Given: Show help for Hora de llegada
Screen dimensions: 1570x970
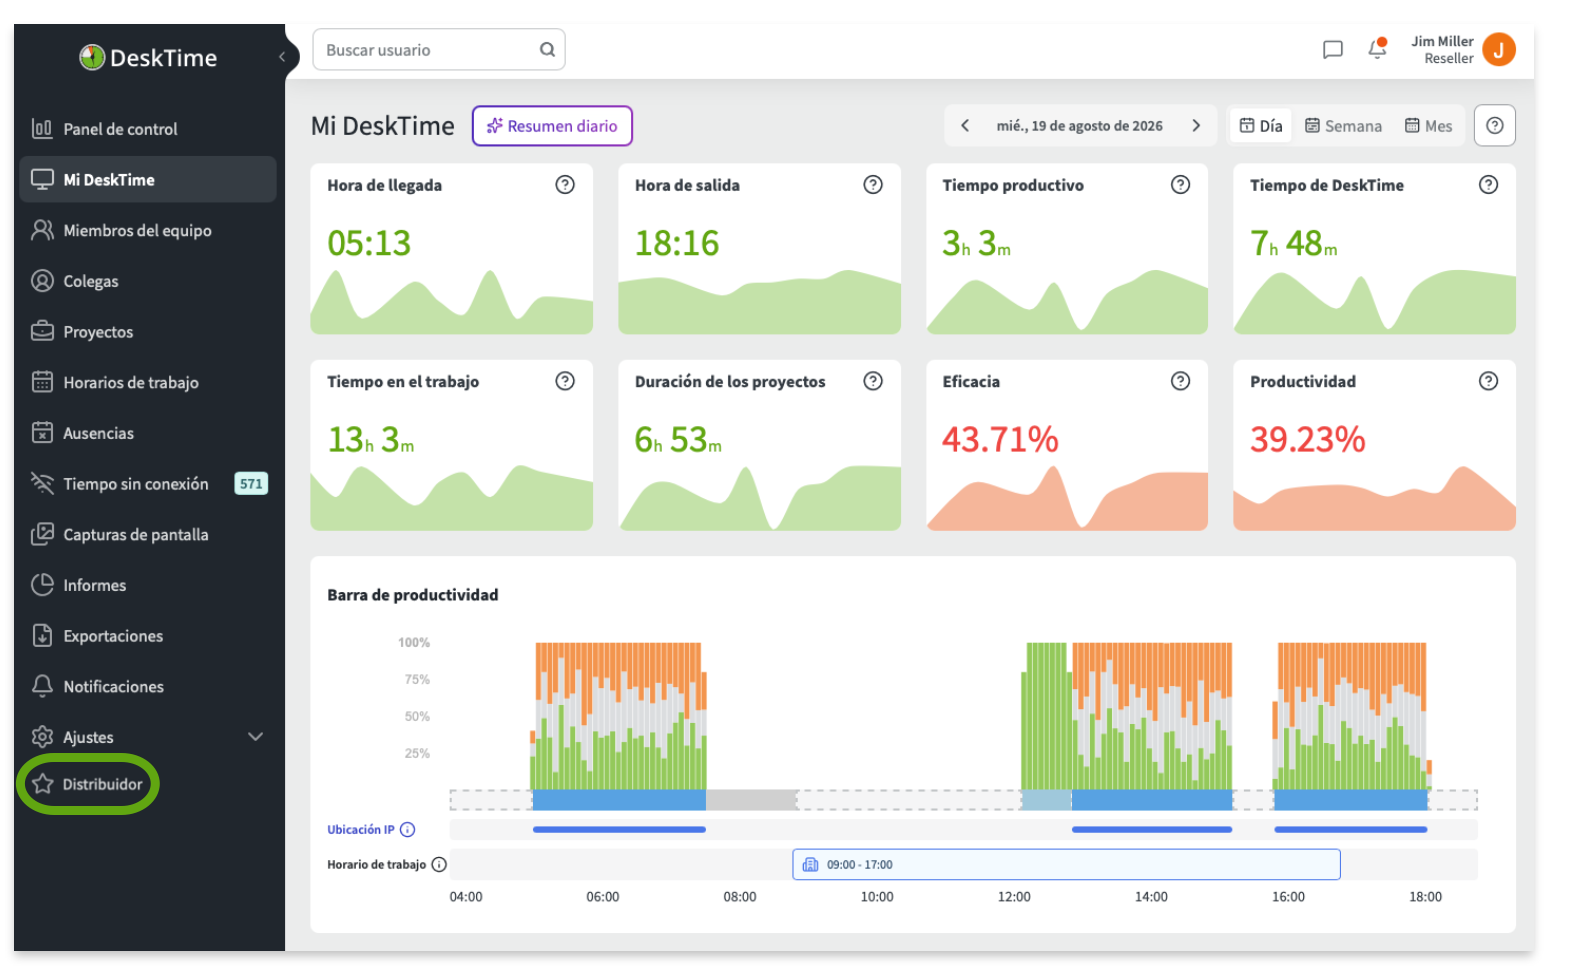Looking at the screenshot, I should coord(565,185).
